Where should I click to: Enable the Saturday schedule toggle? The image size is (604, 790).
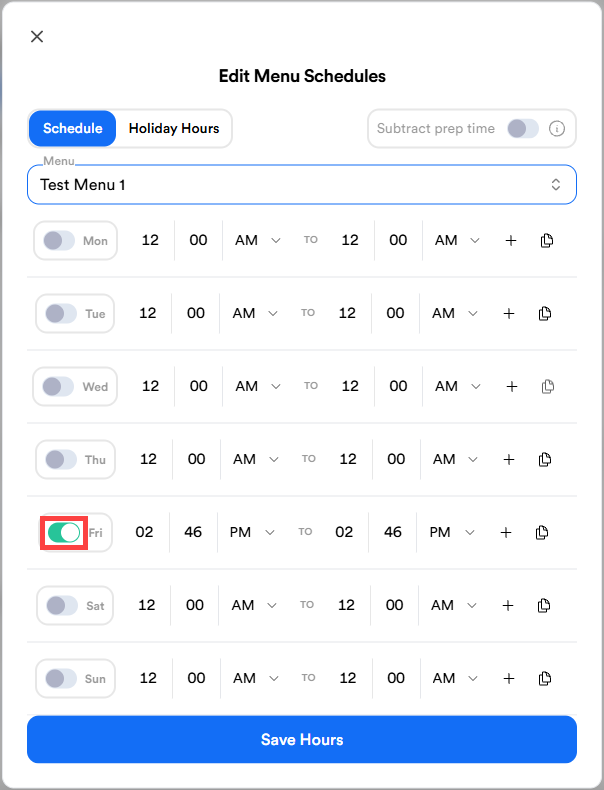coord(61,605)
